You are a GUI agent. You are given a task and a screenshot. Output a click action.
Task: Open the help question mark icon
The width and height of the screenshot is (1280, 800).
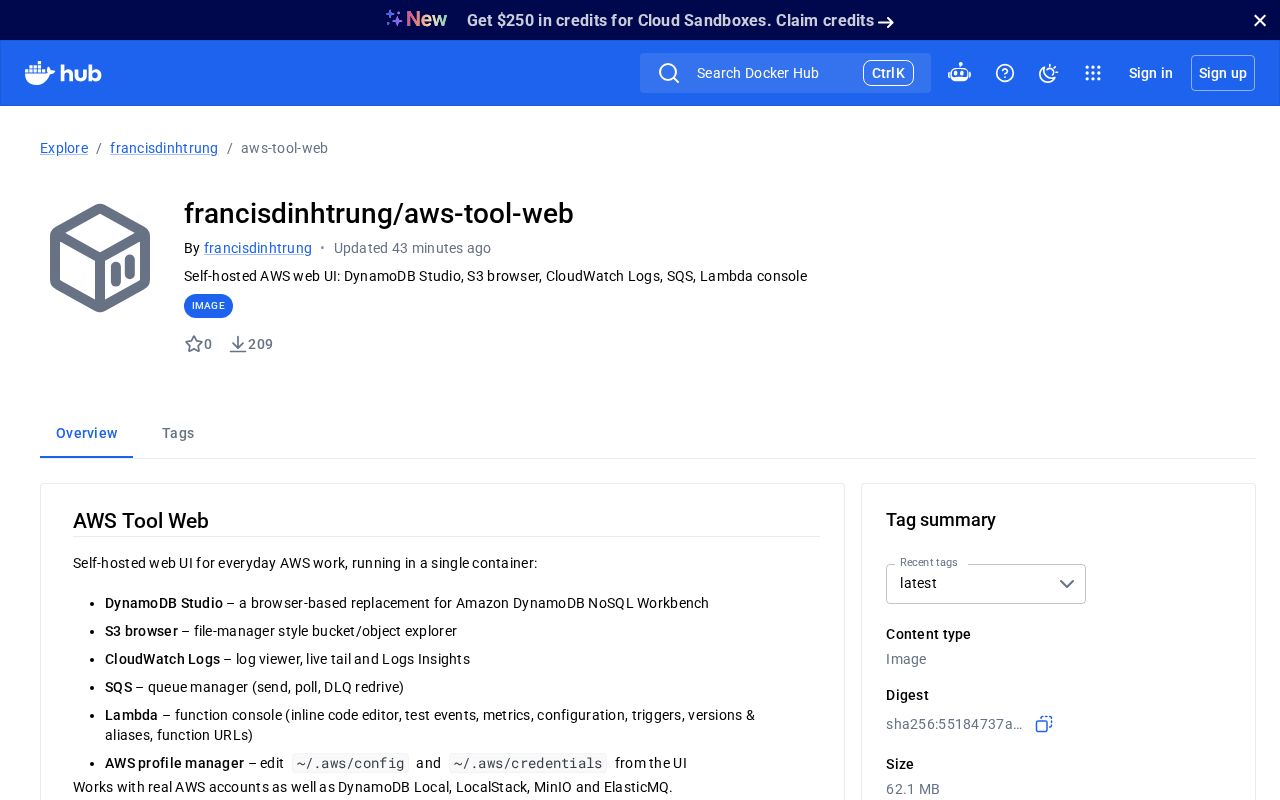pos(1005,73)
